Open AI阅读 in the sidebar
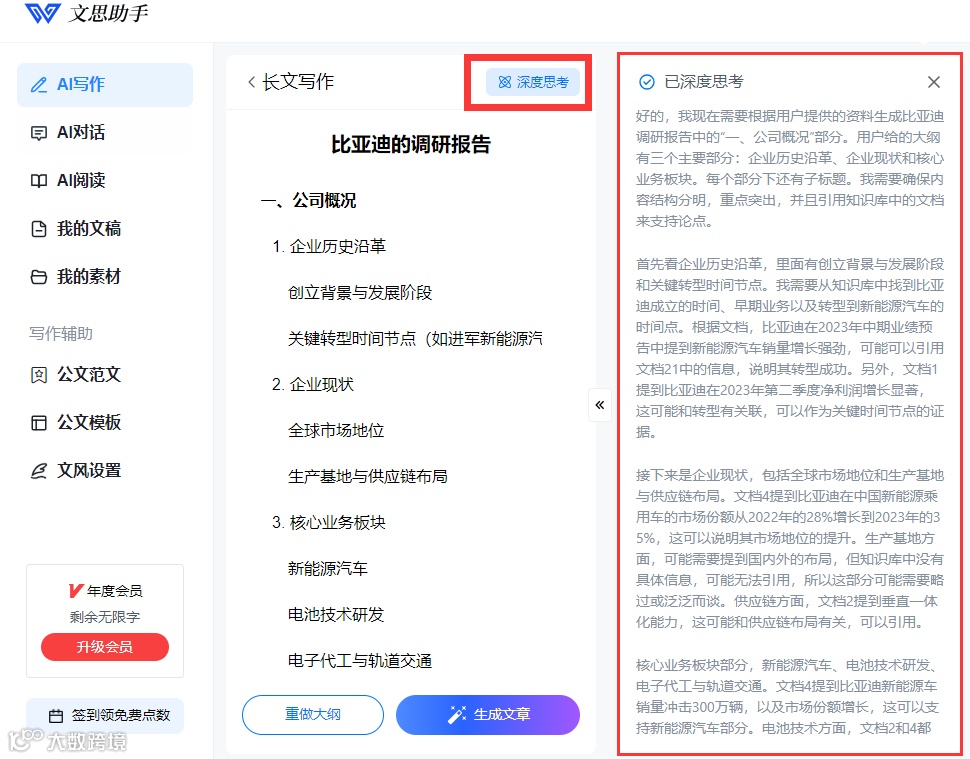 tap(105, 181)
